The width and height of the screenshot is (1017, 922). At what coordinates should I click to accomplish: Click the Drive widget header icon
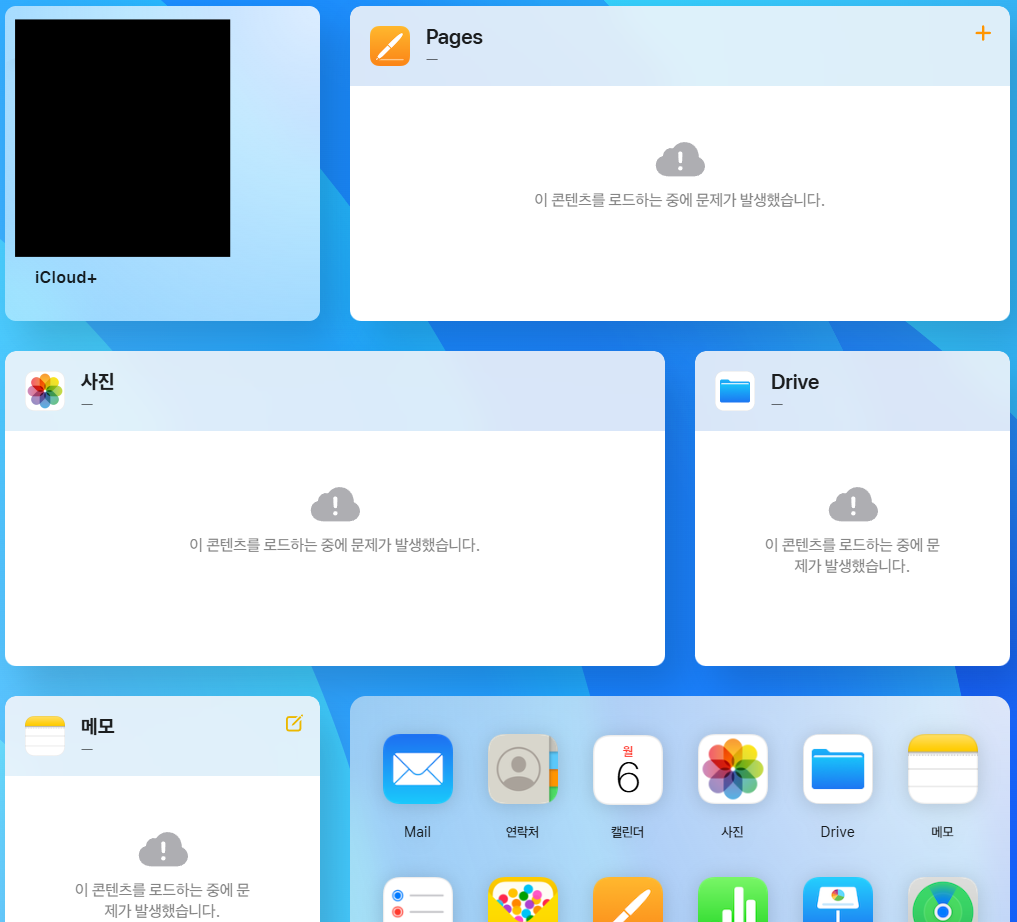(735, 391)
